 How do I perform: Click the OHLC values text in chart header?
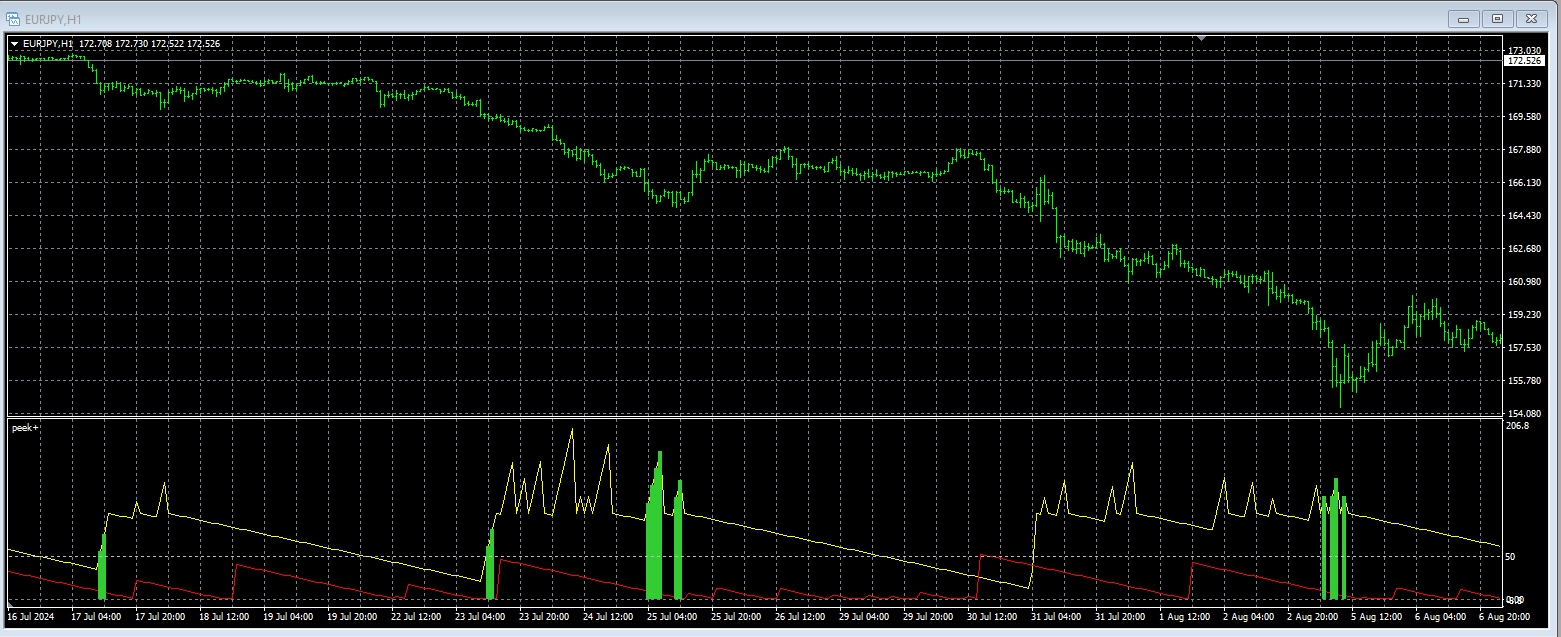tap(150, 44)
